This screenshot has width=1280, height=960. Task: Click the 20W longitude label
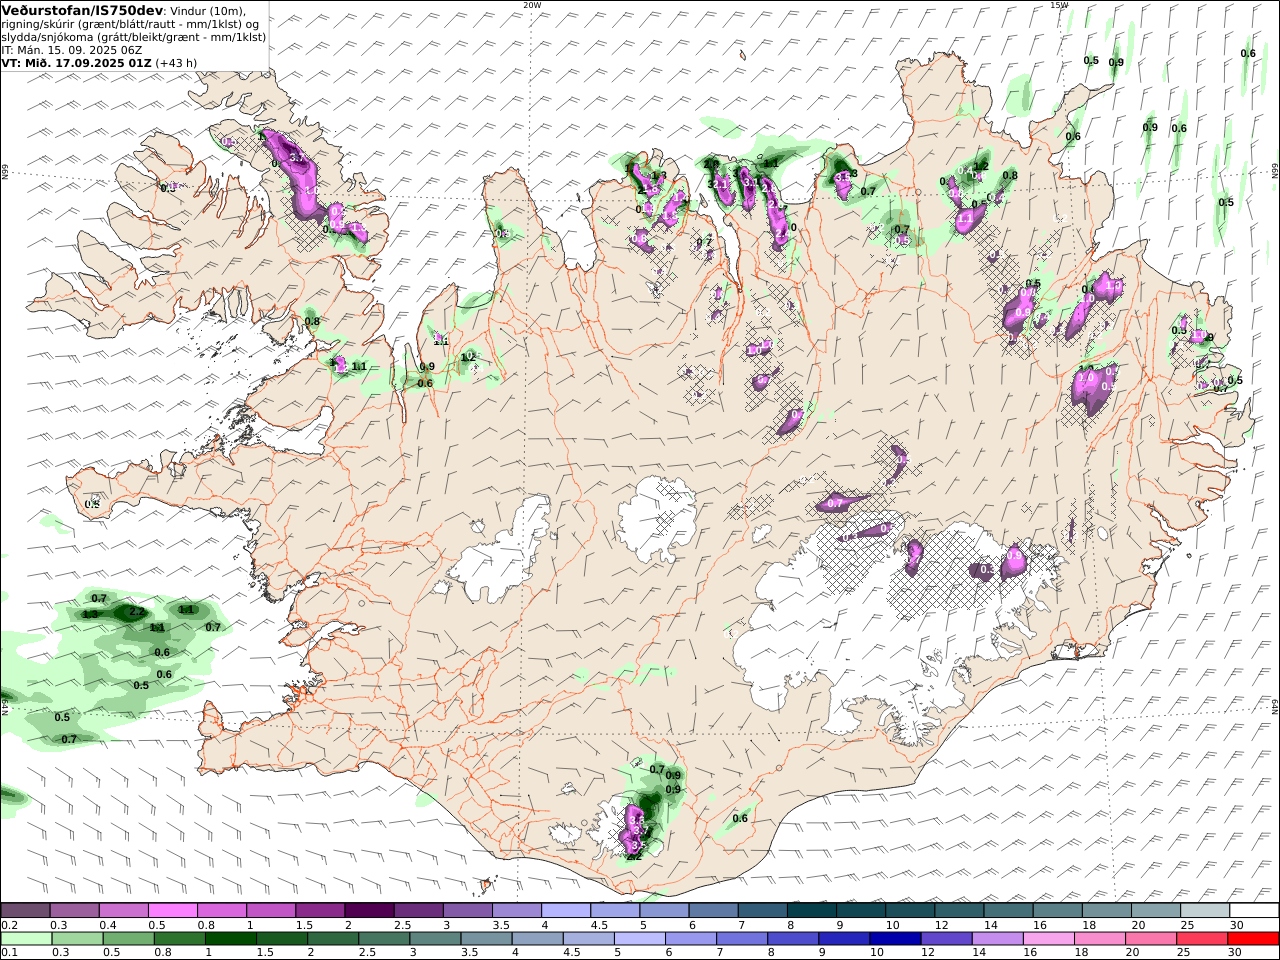point(532,5)
